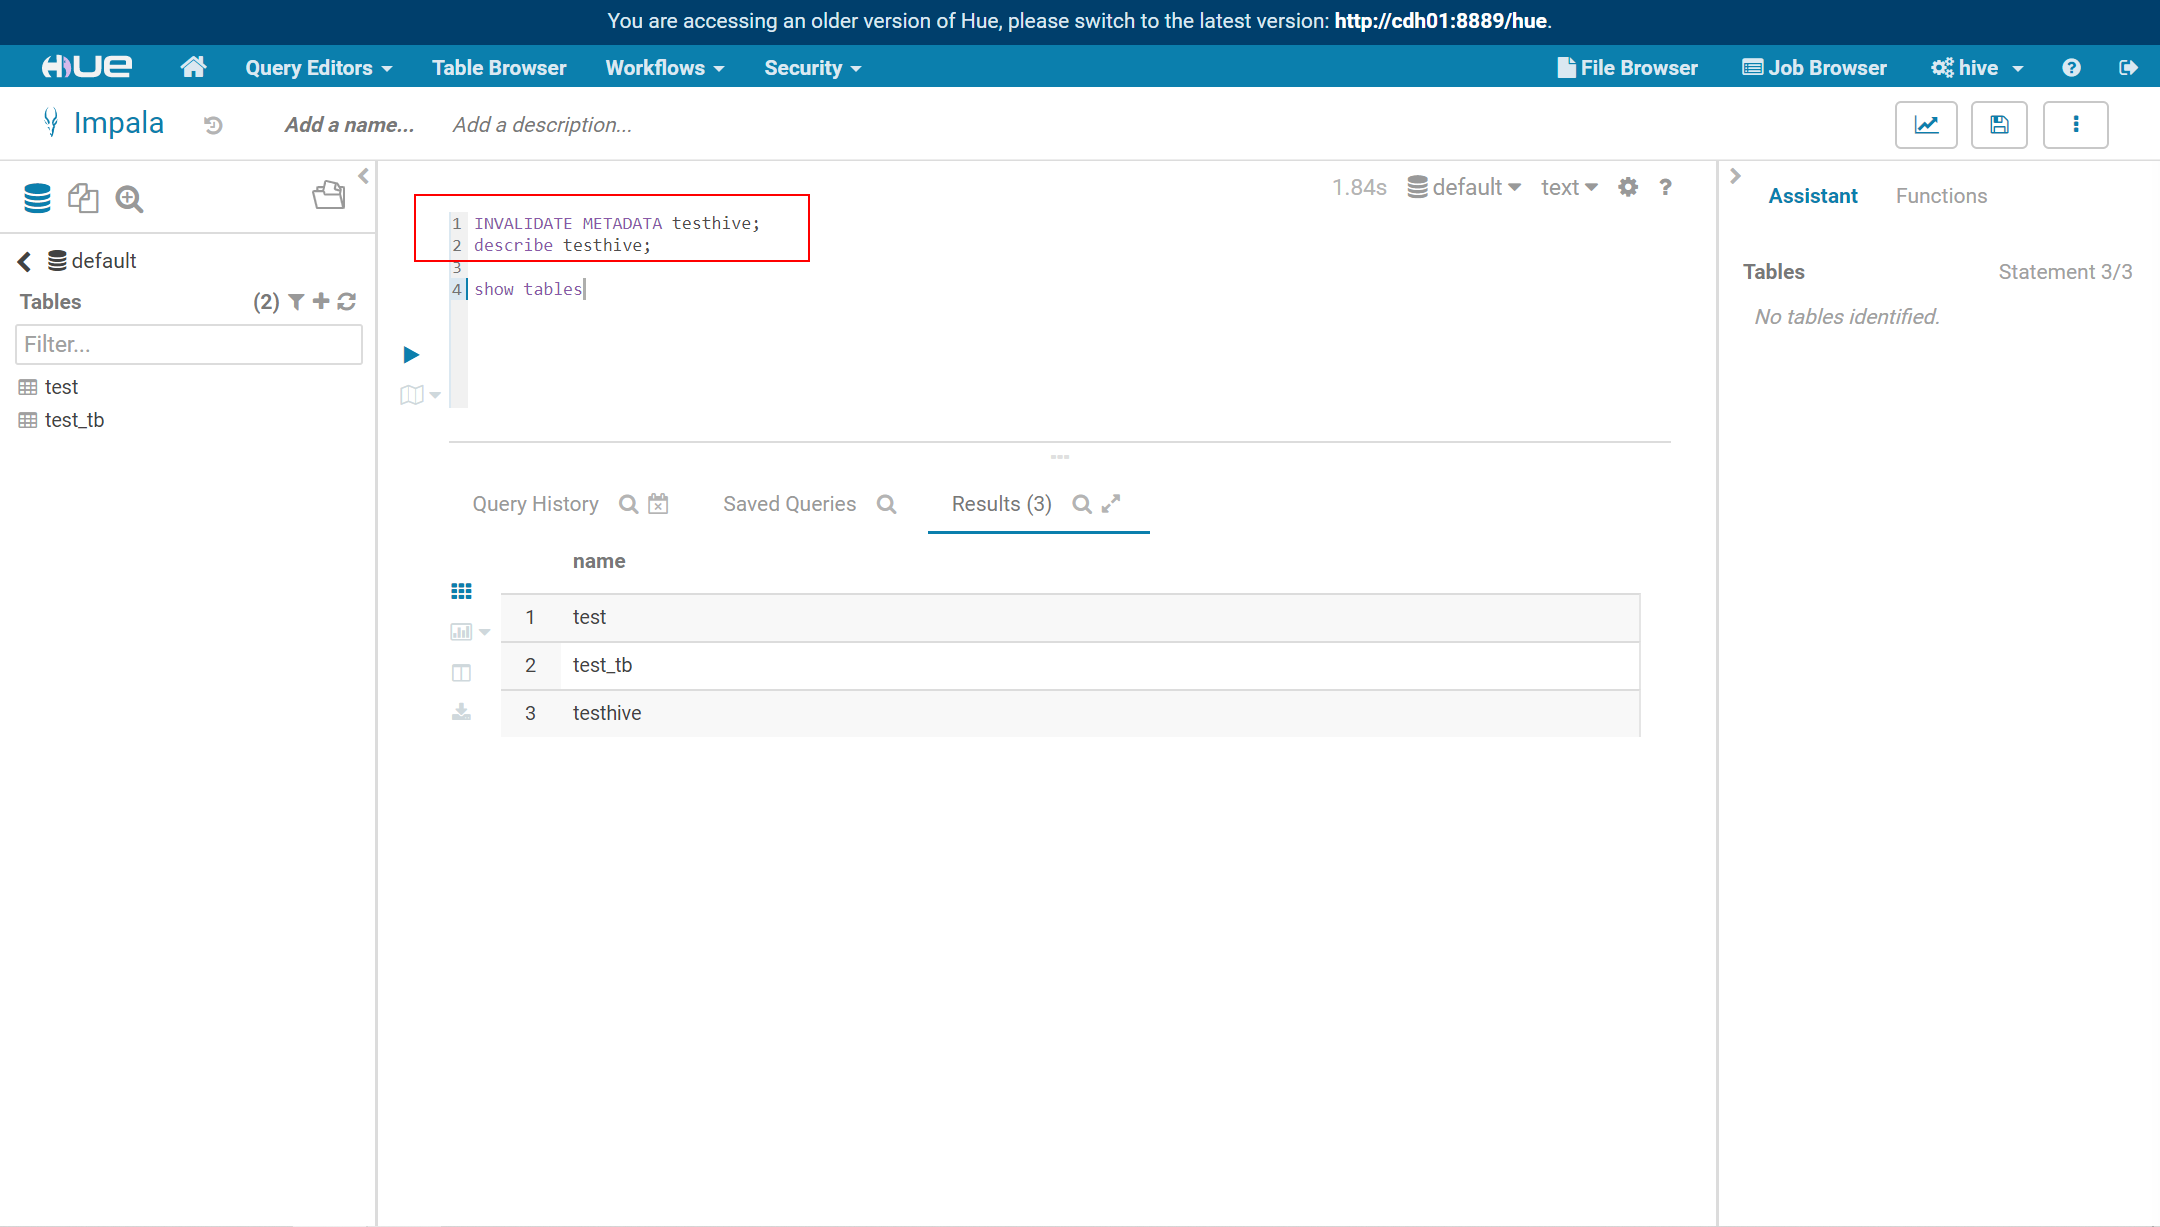This screenshot has width=2160, height=1227.
Task: Switch to the Functions tab
Action: click(1941, 196)
